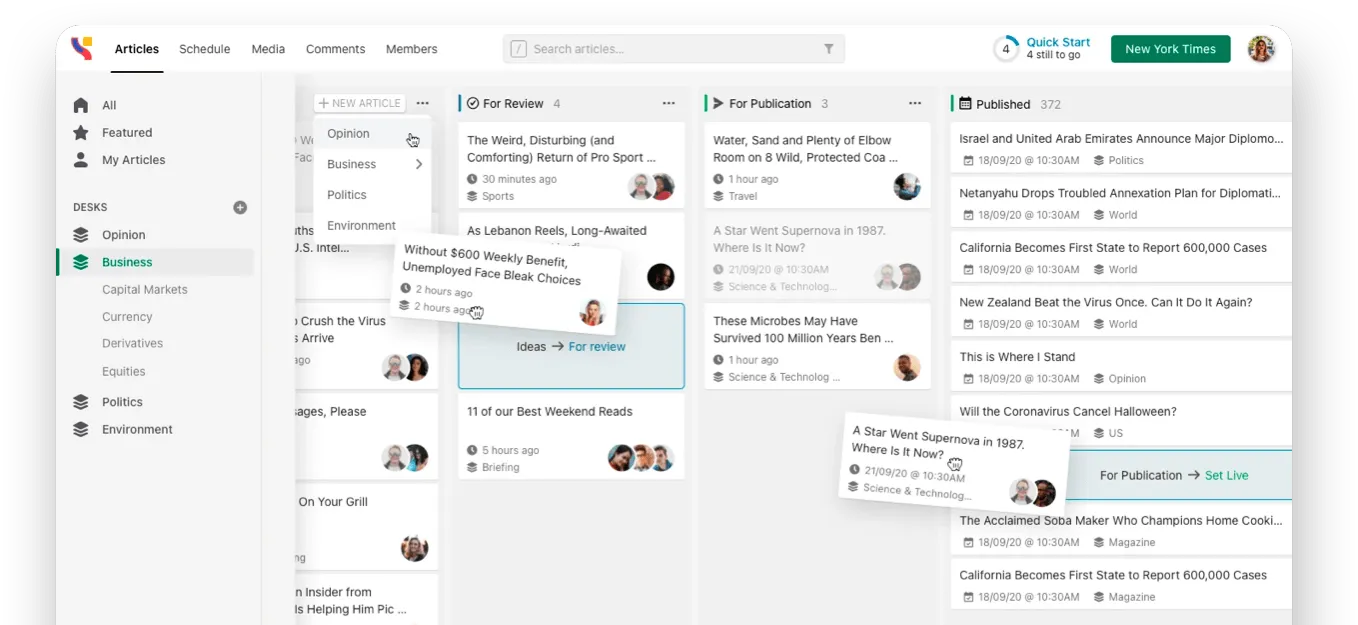
Task: Open the menu beside New Article
Action: point(423,104)
